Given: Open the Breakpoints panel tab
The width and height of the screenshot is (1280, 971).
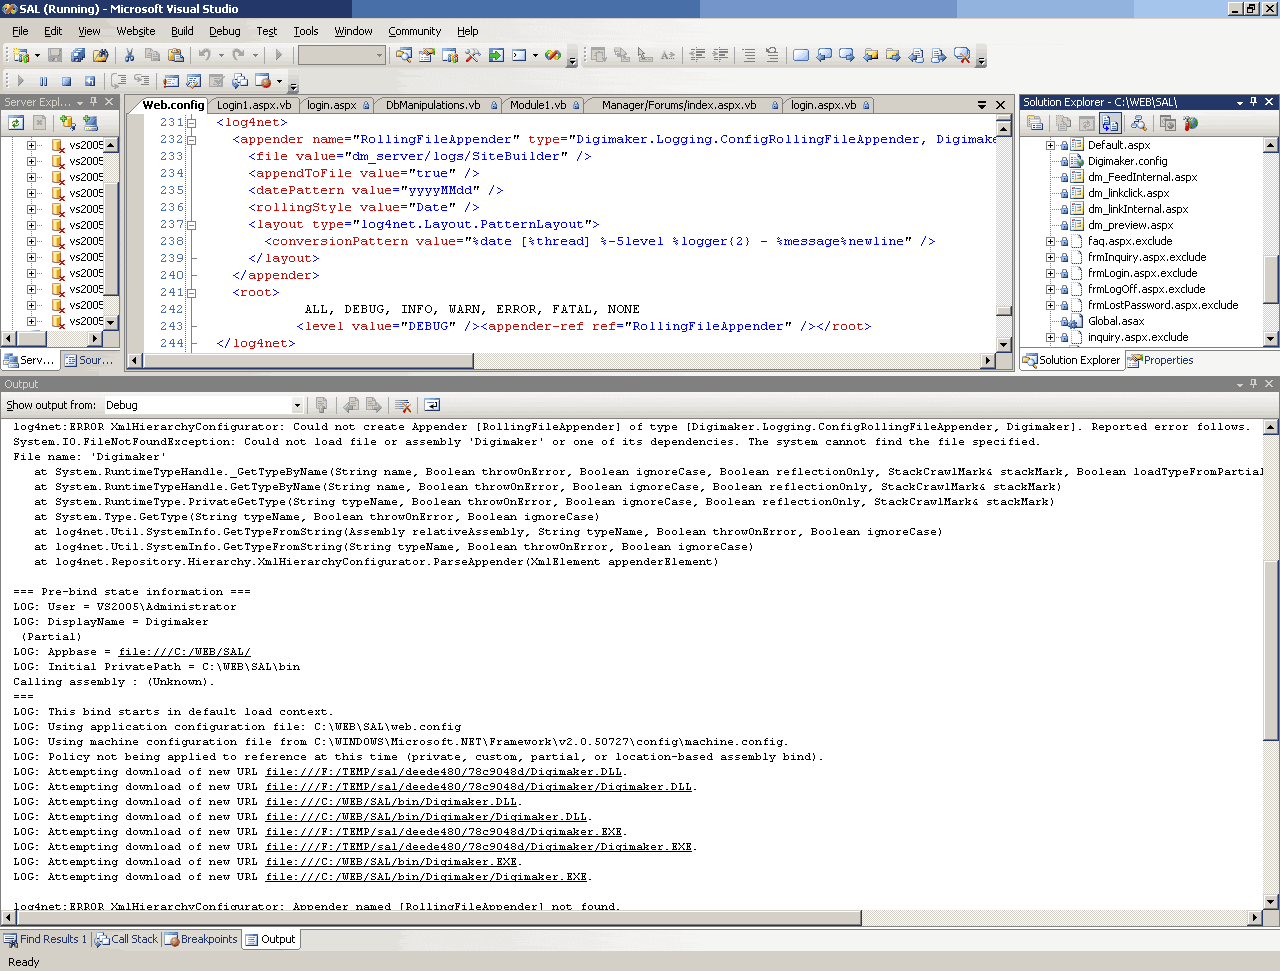Looking at the screenshot, I should 201,939.
